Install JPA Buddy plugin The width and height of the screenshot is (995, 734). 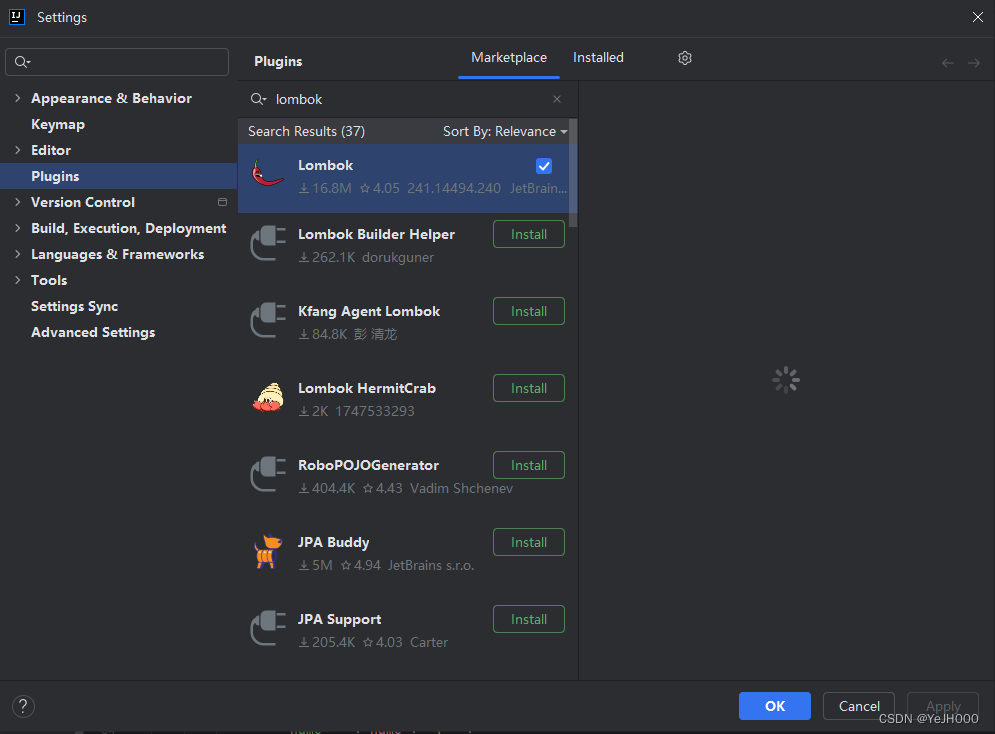coord(529,542)
